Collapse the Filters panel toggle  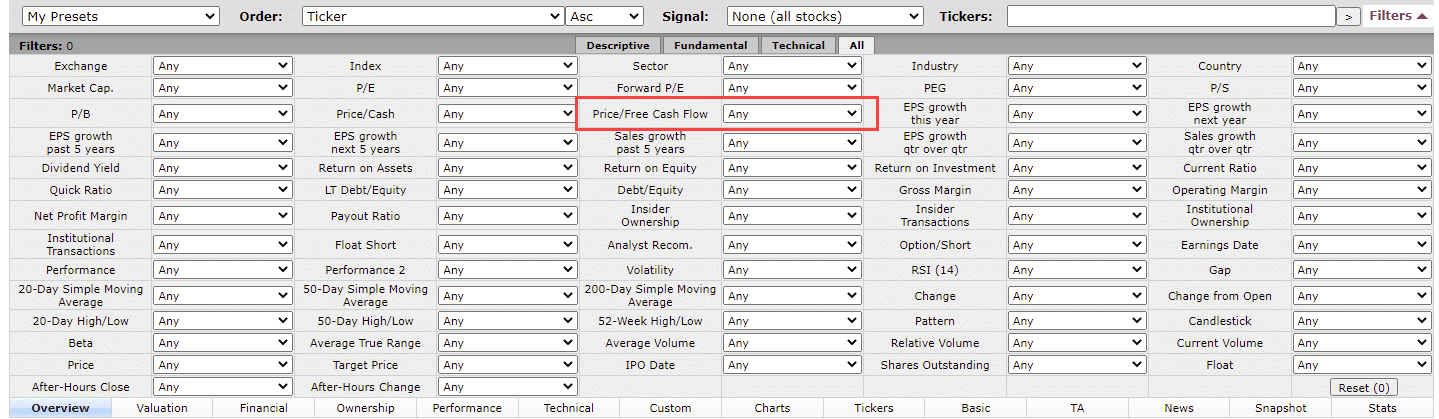1398,16
